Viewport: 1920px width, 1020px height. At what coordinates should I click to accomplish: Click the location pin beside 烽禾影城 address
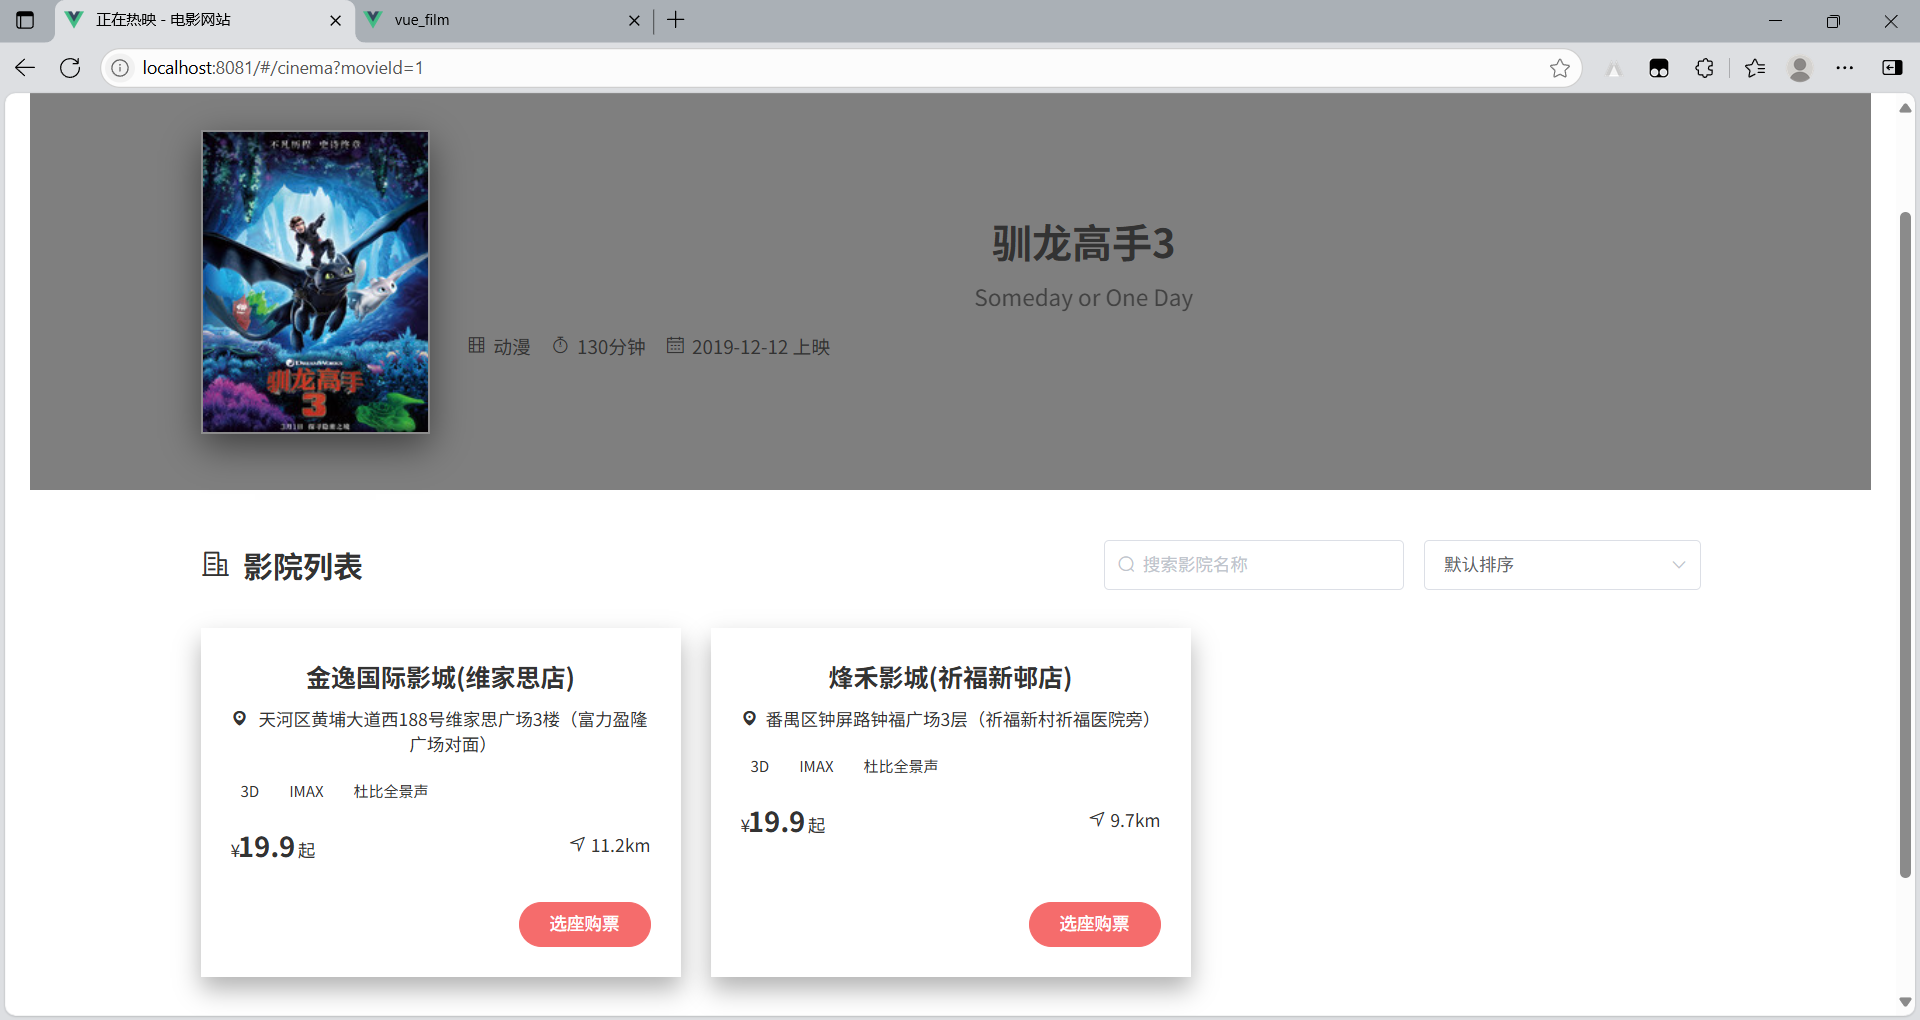pos(749,719)
